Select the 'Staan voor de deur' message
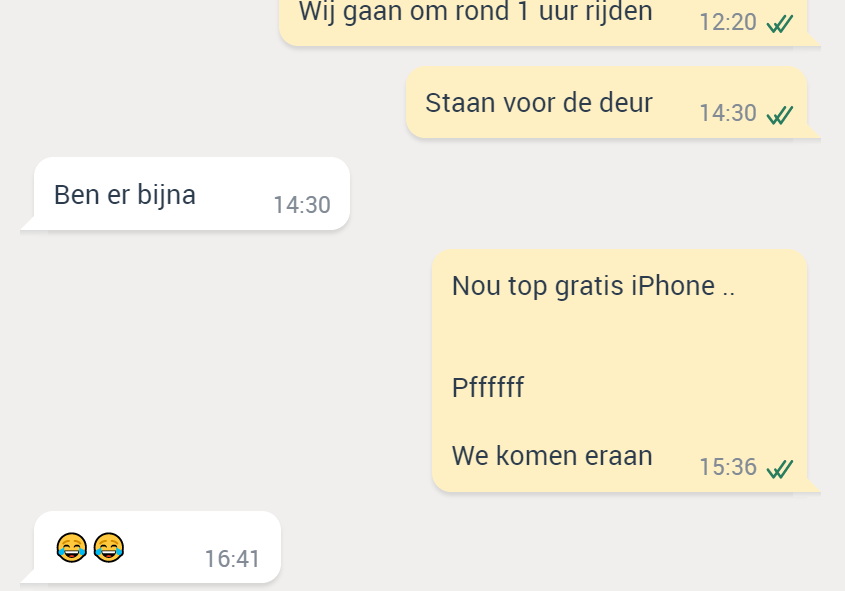Image resolution: width=845 pixels, height=591 pixels. (x=613, y=102)
